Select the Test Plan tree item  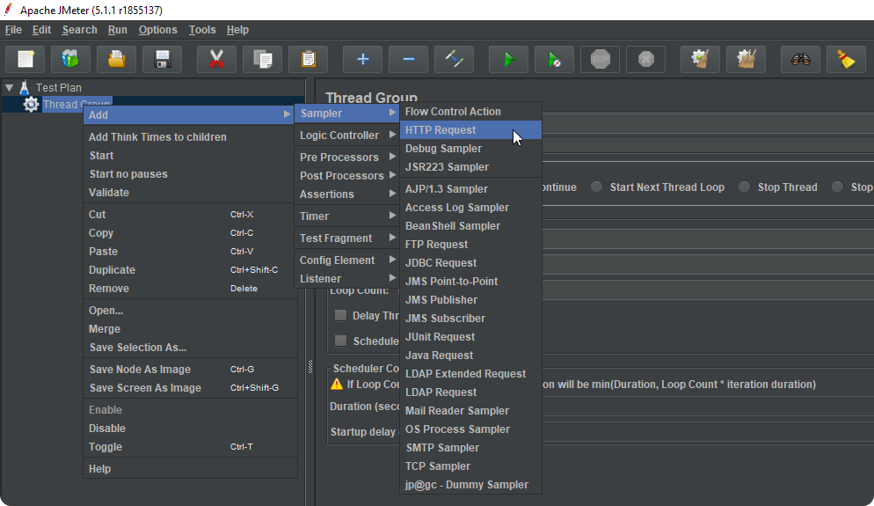tap(59, 87)
